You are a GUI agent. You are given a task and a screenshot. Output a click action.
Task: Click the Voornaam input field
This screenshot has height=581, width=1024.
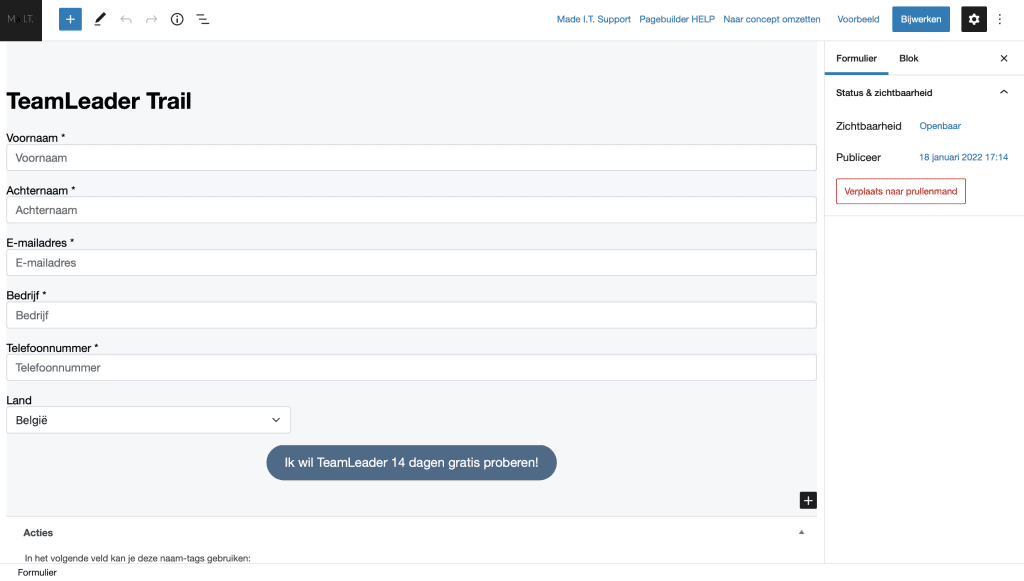411,157
